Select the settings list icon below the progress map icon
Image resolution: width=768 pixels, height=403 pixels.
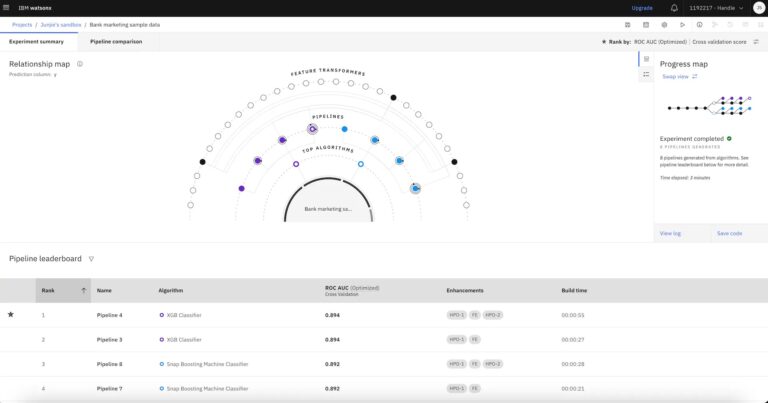pos(646,74)
